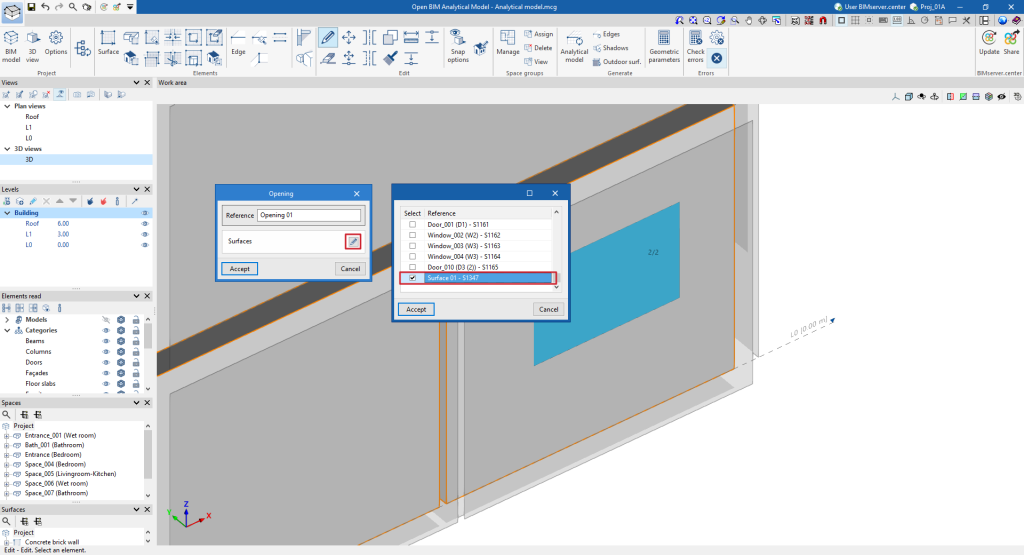
Task: Open Geometric parameters
Action: [x=664, y=46]
